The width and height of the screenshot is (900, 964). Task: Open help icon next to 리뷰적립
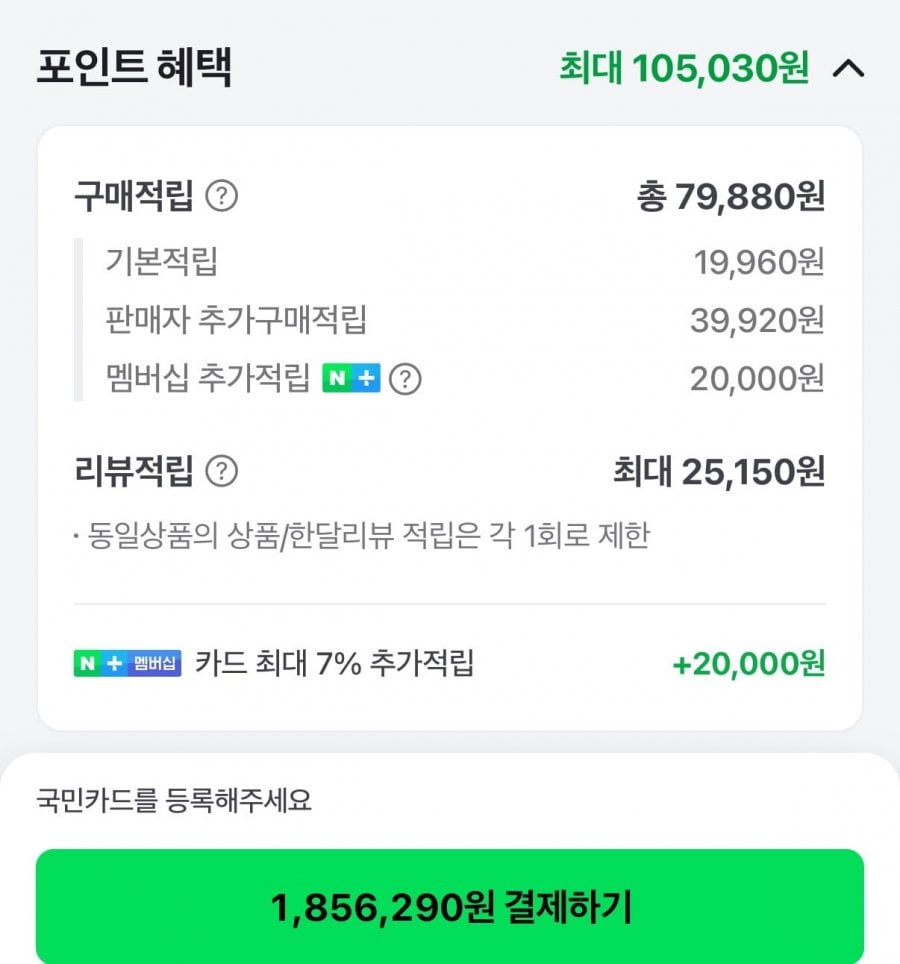tap(221, 470)
